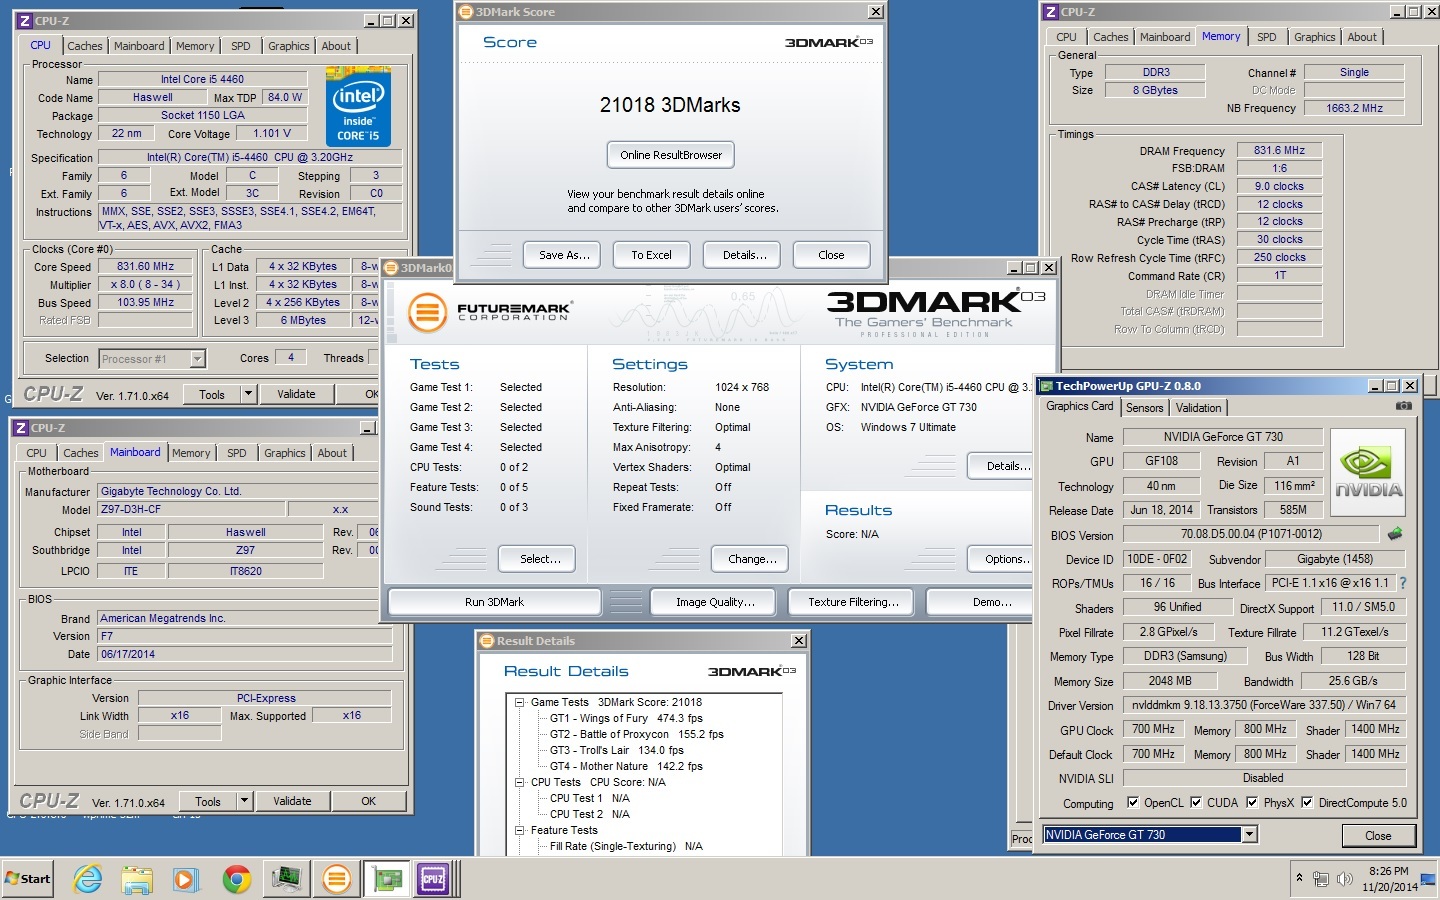Screen dimensions: 1440x900
Task: Open the Processor #1 selection dropdown
Action: (x=197, y=359)
